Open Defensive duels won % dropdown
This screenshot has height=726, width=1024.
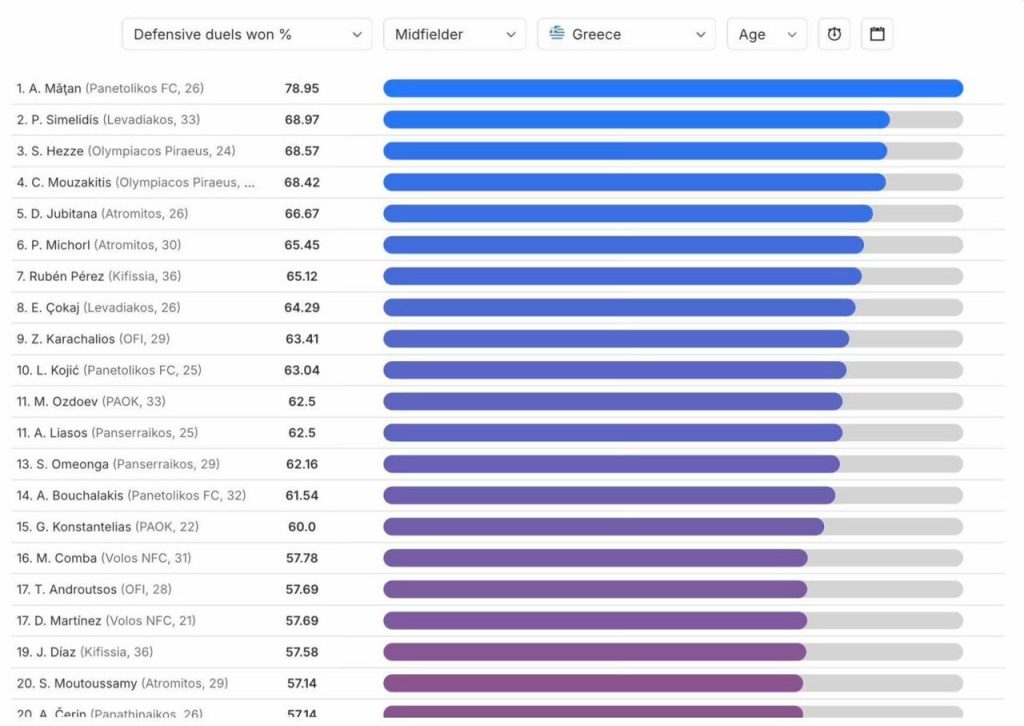coord(247,34)
